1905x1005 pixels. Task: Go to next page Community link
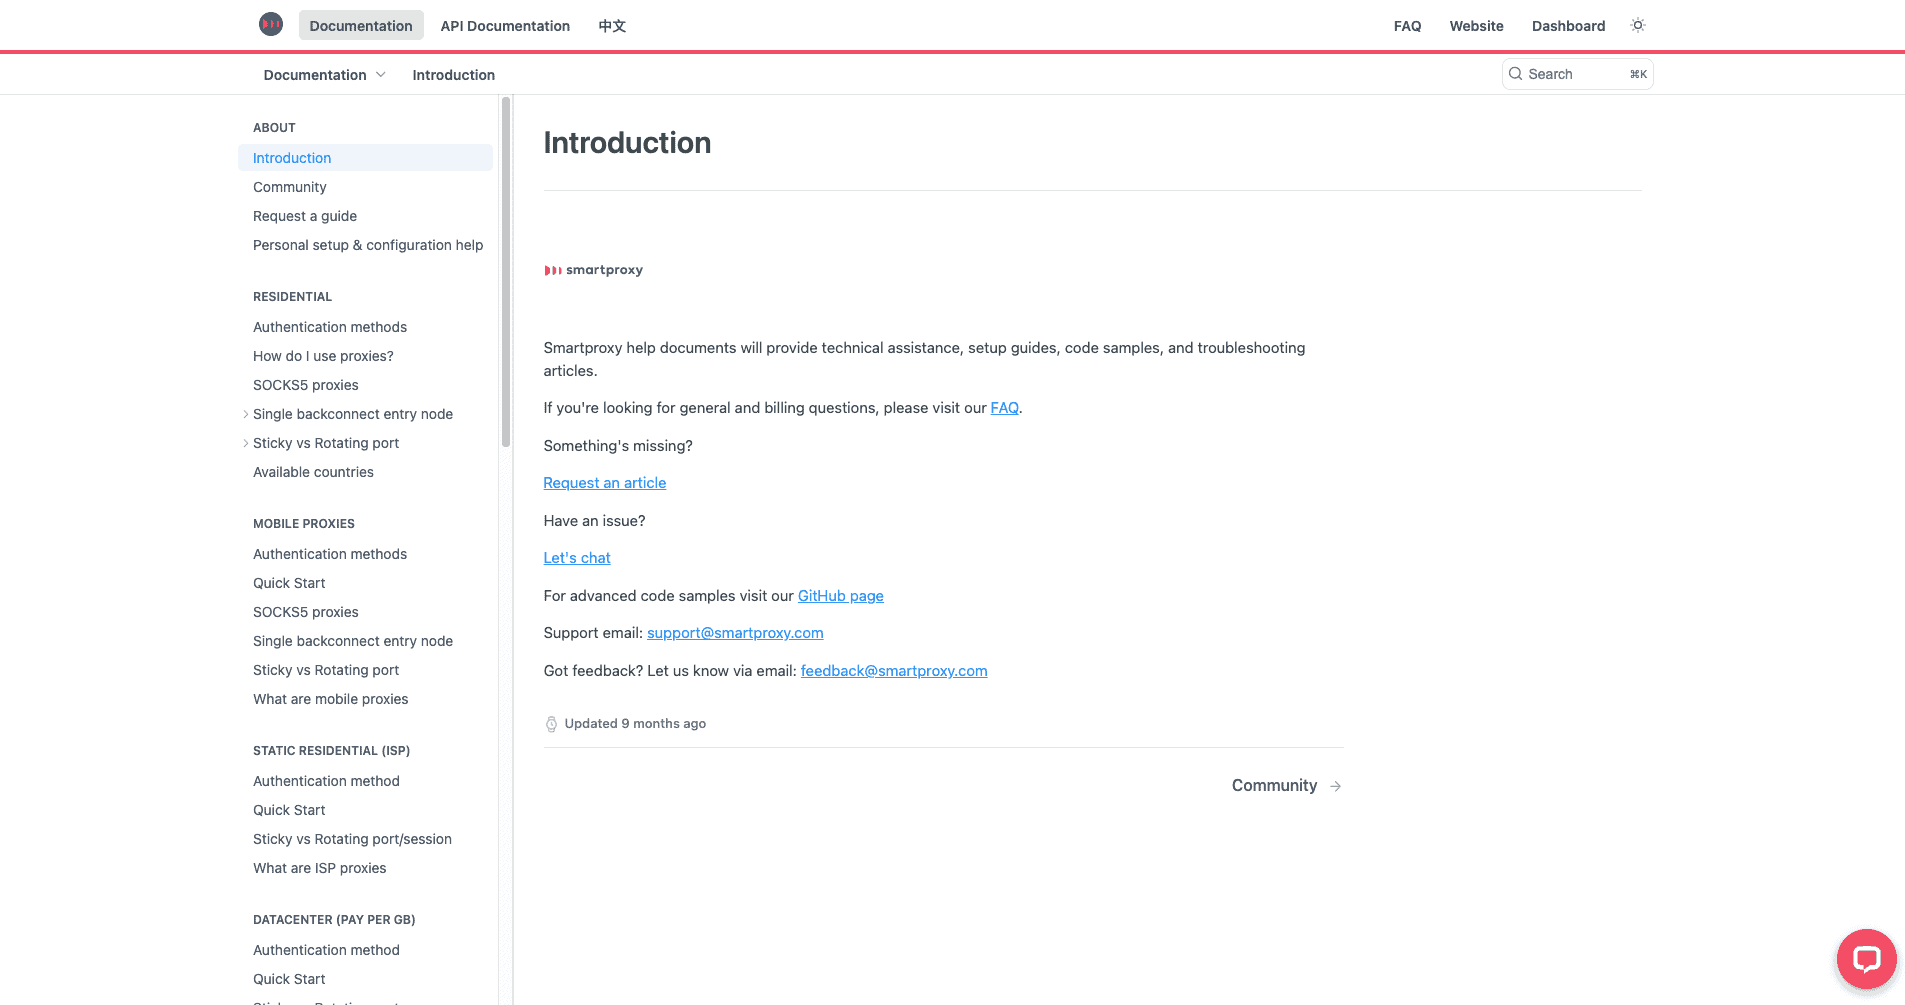1286,786
